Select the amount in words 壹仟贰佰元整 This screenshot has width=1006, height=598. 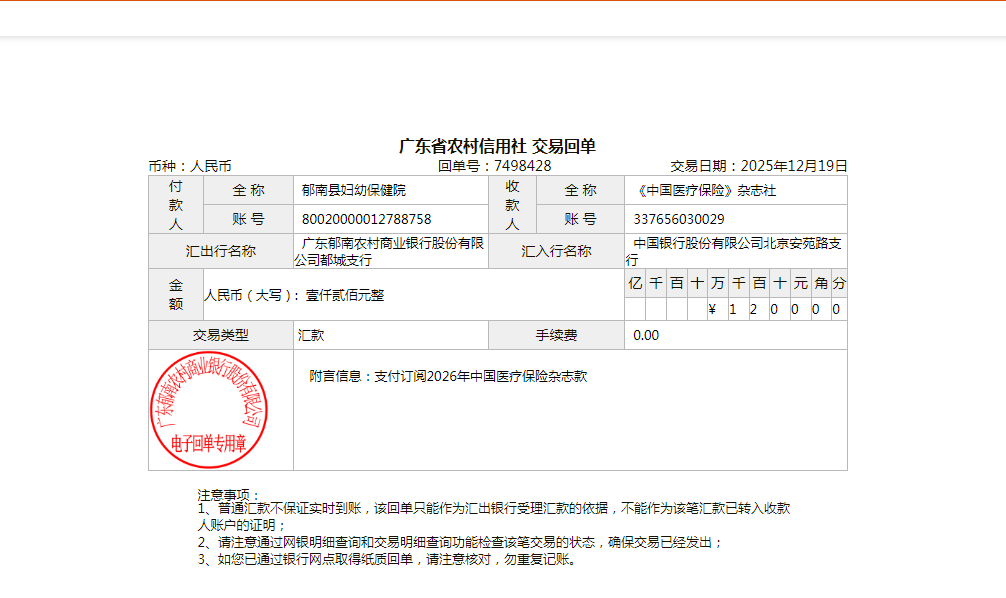(x=345, y=295)
